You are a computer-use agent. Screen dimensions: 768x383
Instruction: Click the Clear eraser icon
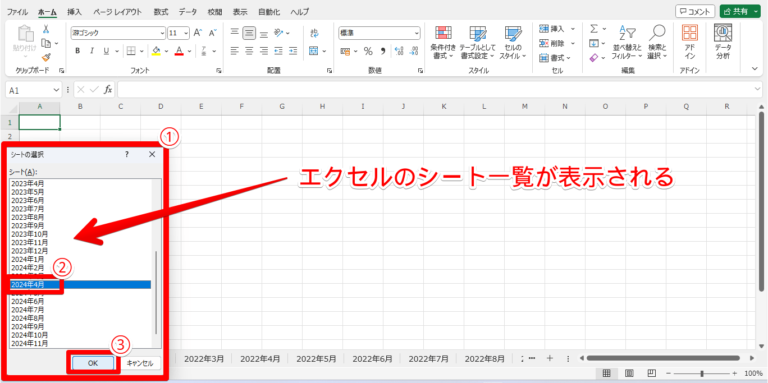pyautogui.click(x=594, y=57)
